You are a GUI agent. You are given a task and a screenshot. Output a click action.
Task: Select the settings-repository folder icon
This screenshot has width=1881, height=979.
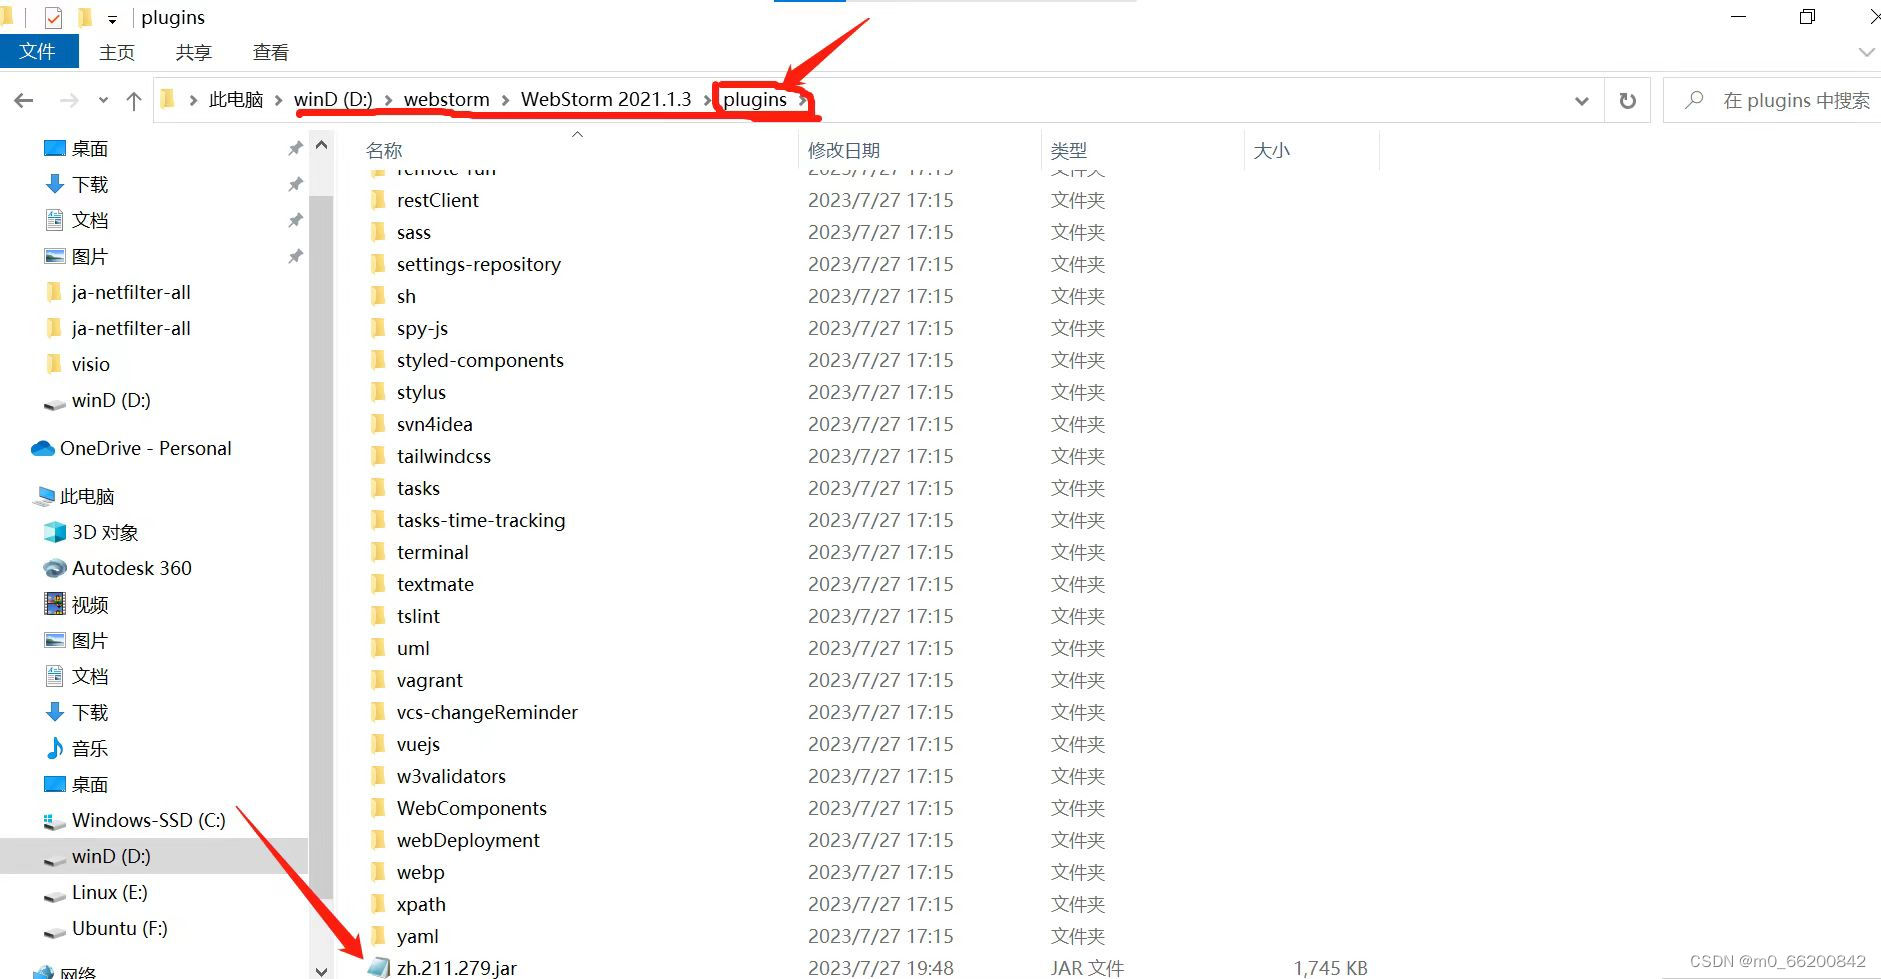coord(378,264)
